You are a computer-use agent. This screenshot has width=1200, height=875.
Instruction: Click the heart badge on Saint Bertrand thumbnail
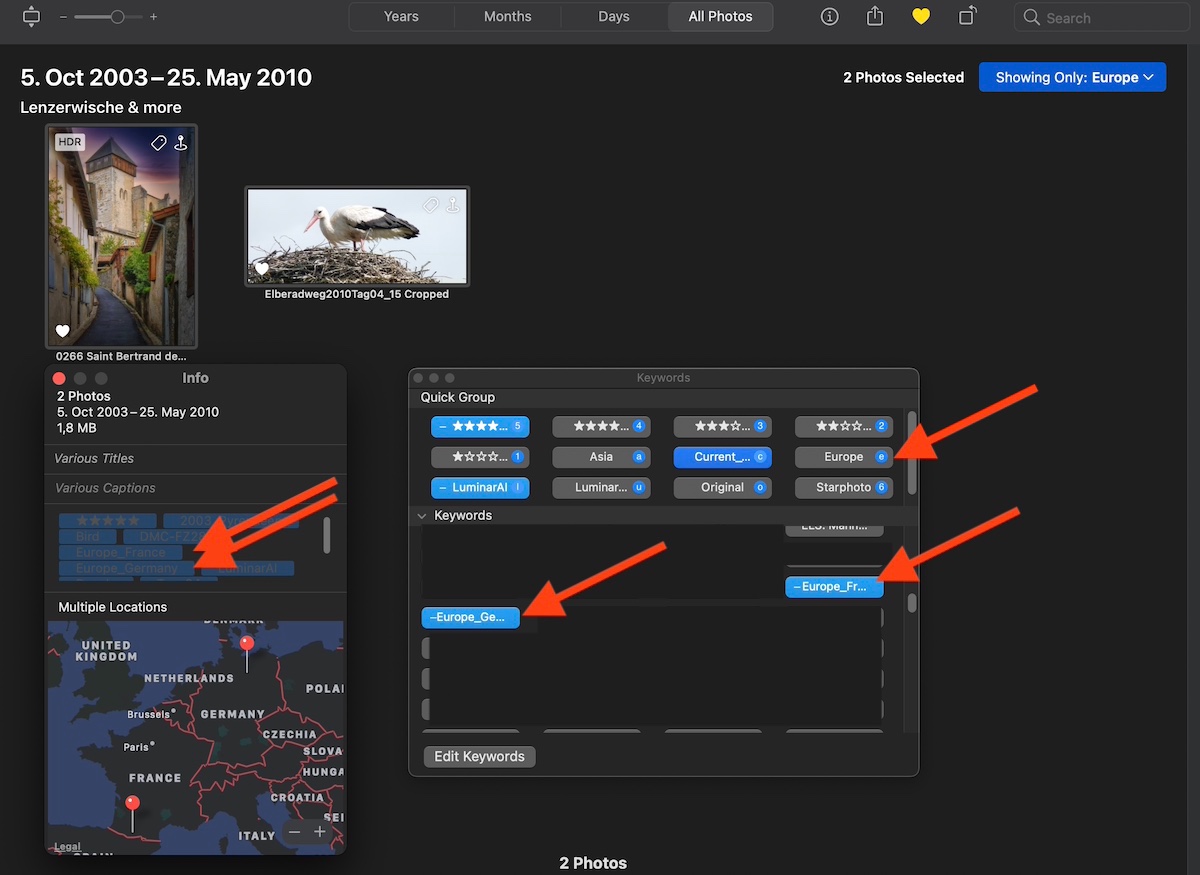click(x=63, y=331)
